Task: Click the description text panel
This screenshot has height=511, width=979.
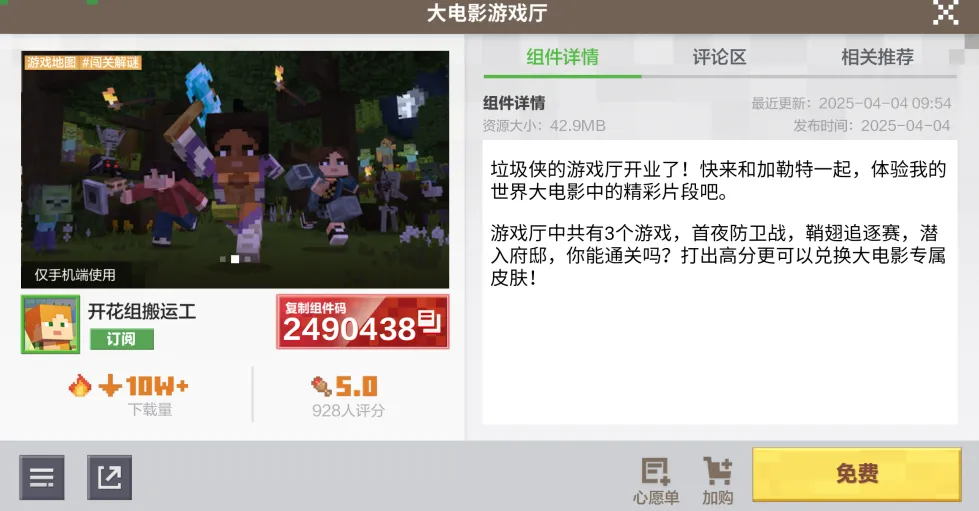Action: click(719, 282)
